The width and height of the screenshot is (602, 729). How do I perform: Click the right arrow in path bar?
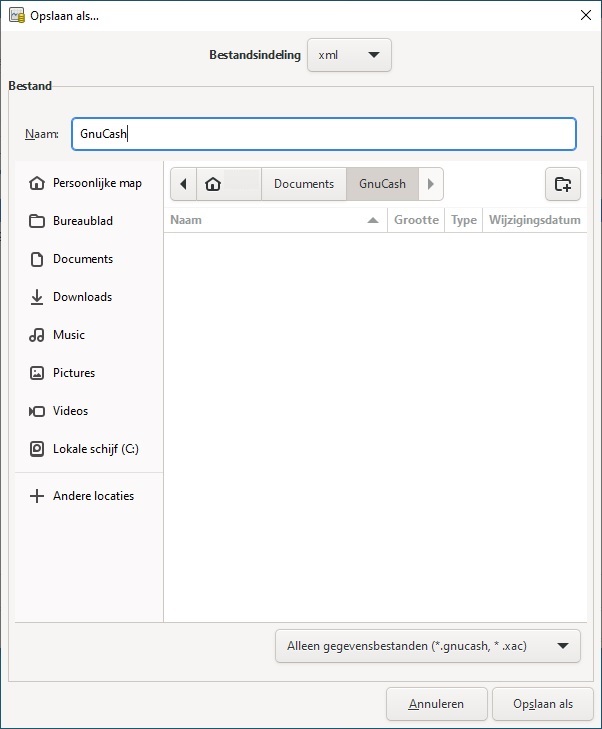click(x=431, y=184)
